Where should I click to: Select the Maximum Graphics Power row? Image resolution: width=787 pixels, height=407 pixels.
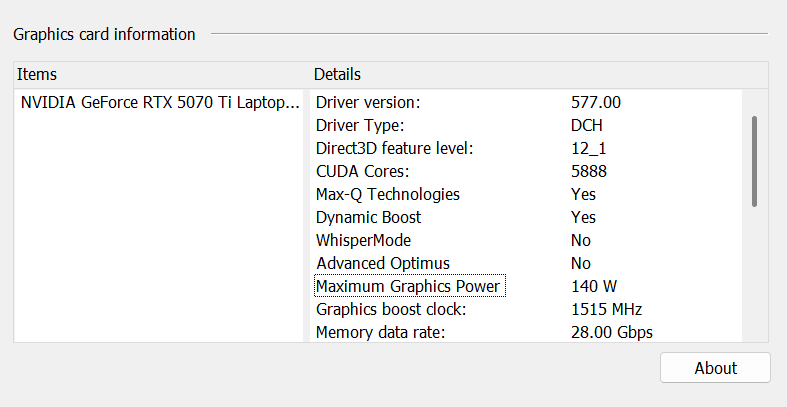410,286
